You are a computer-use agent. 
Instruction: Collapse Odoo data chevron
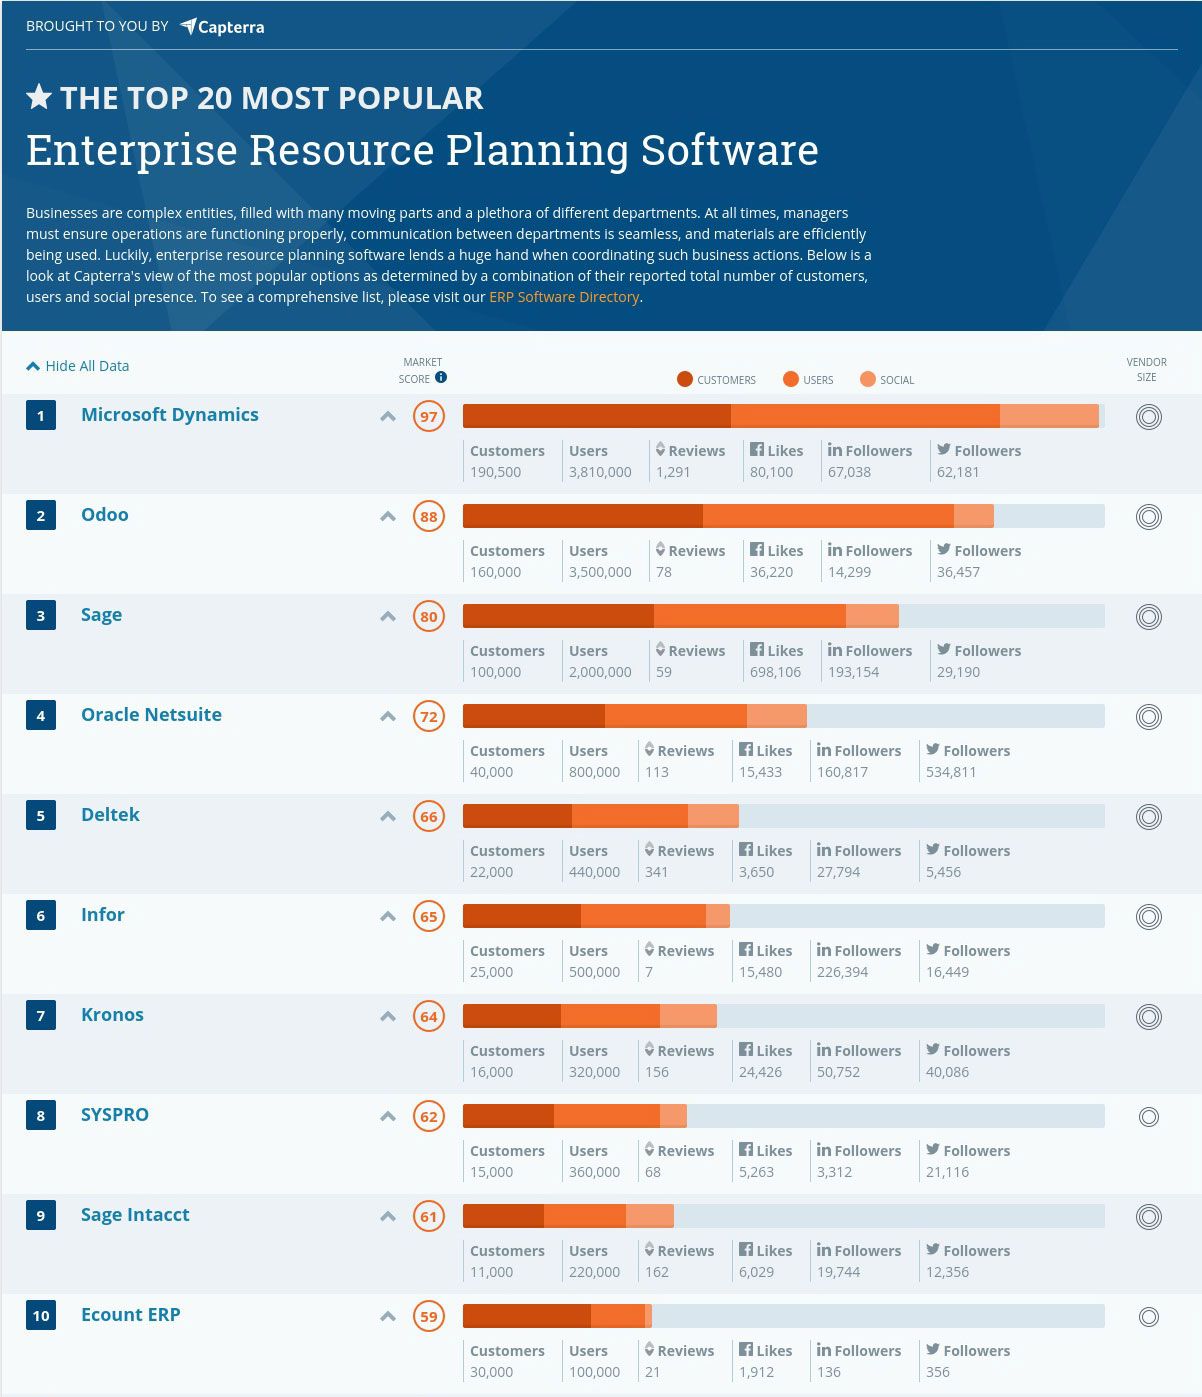388,517
